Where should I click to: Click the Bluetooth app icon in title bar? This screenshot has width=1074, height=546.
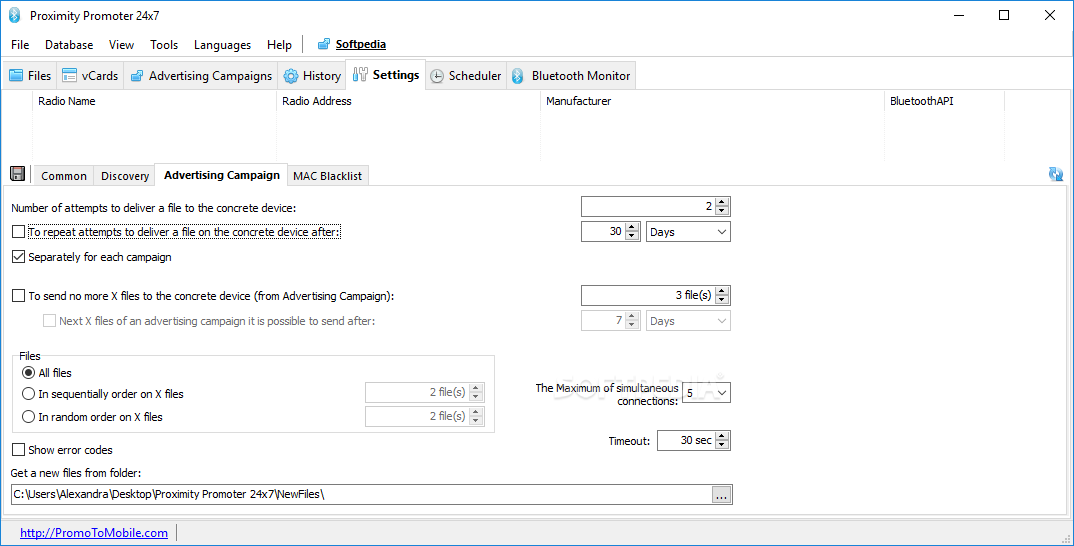[x=14, y=16]
